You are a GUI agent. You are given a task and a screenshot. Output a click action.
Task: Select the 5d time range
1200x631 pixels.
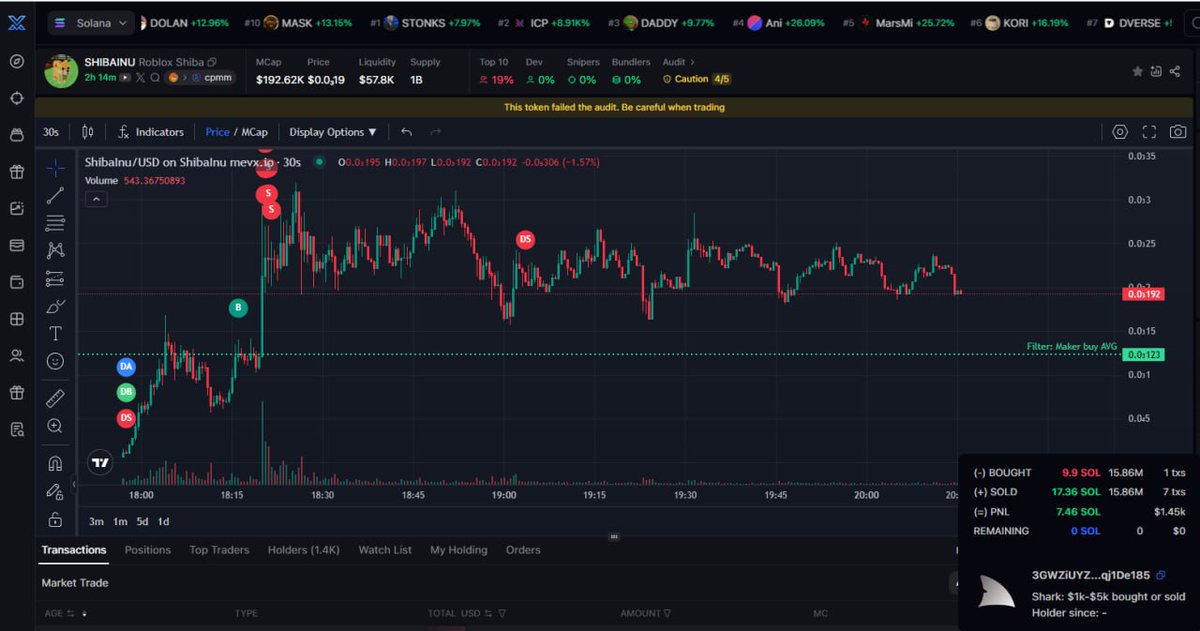pyautogui.click(x=142, y=521)
